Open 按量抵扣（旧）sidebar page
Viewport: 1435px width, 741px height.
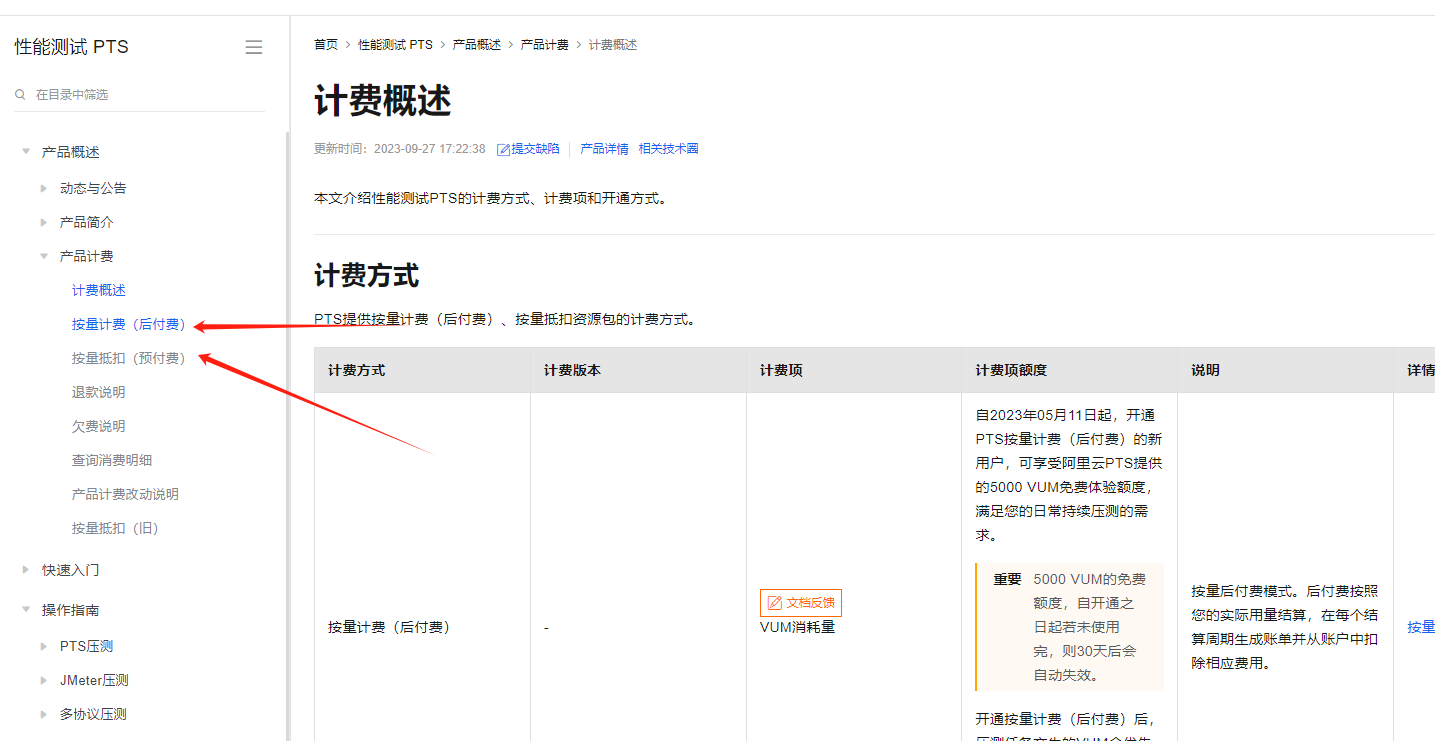[116, 528]
